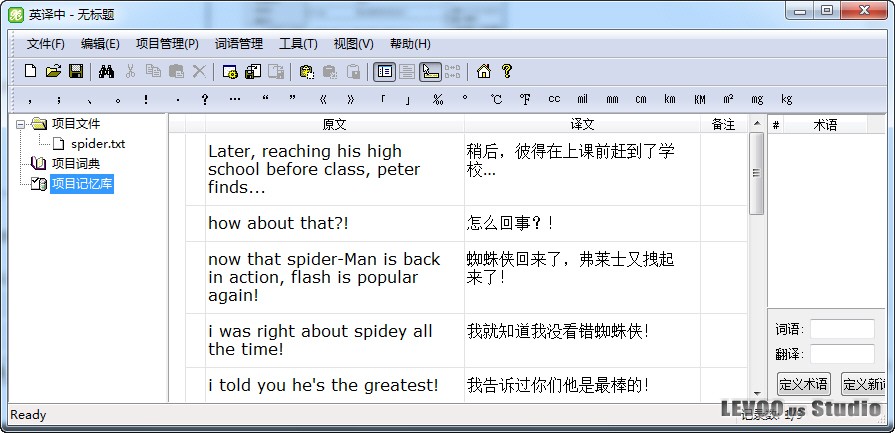
Task: Open help with the yellow question mark icon
Action: coord(506,71)
